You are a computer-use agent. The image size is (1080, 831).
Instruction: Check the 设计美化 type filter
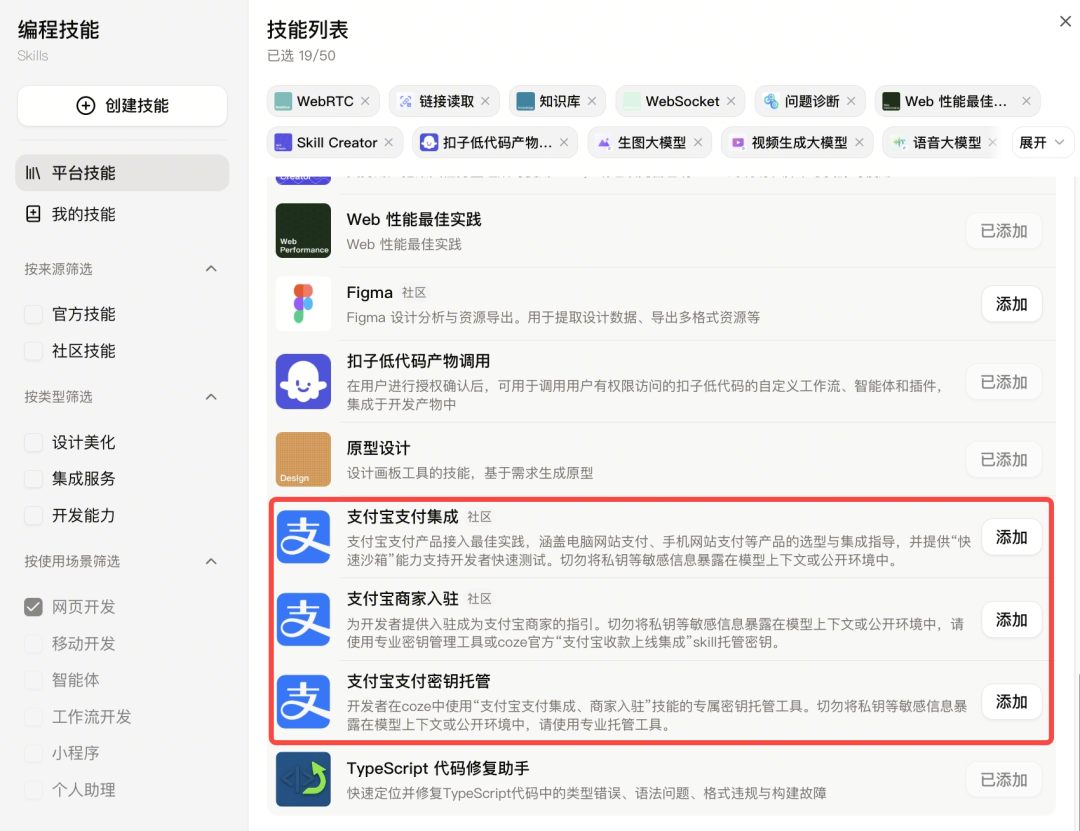point(33,442)
